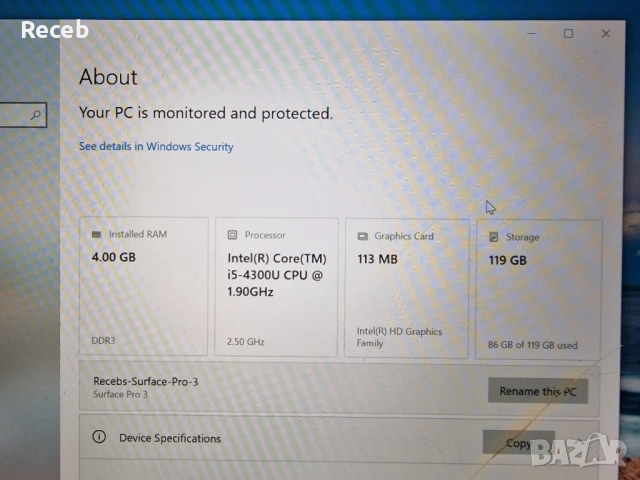Click the Processor icon

(232, 235)
